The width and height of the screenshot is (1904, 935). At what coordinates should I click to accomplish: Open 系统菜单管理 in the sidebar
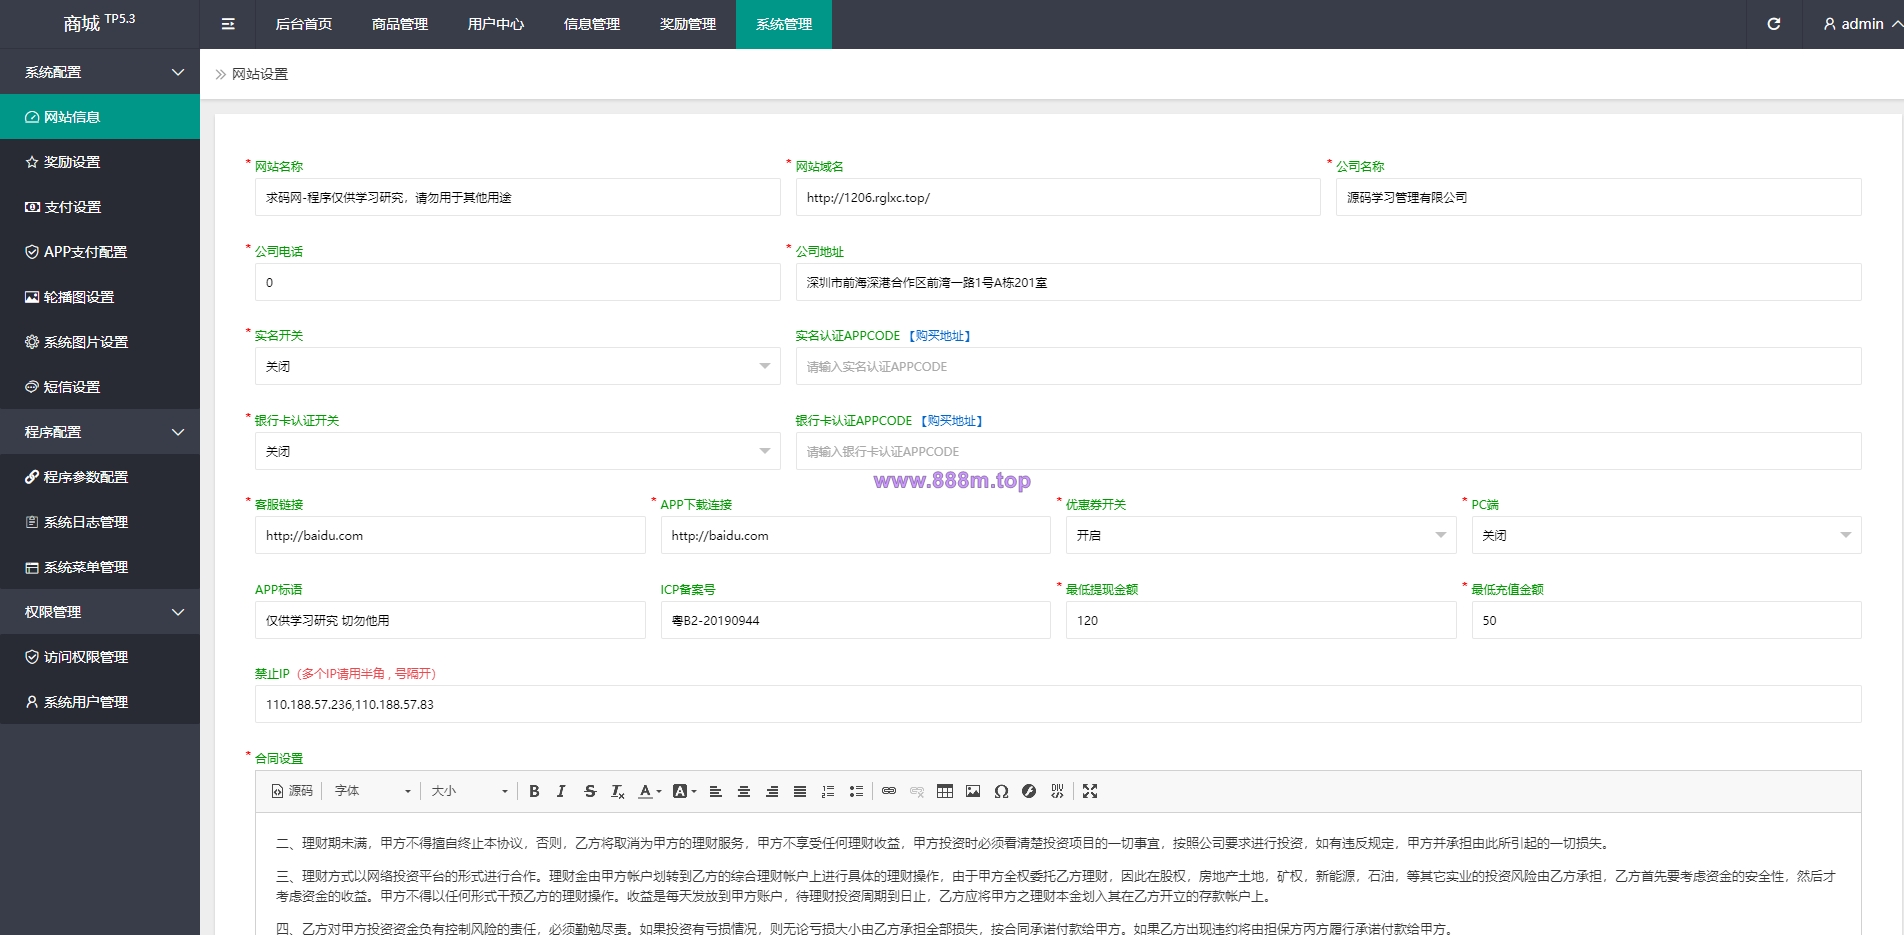(x=100, y=567)
